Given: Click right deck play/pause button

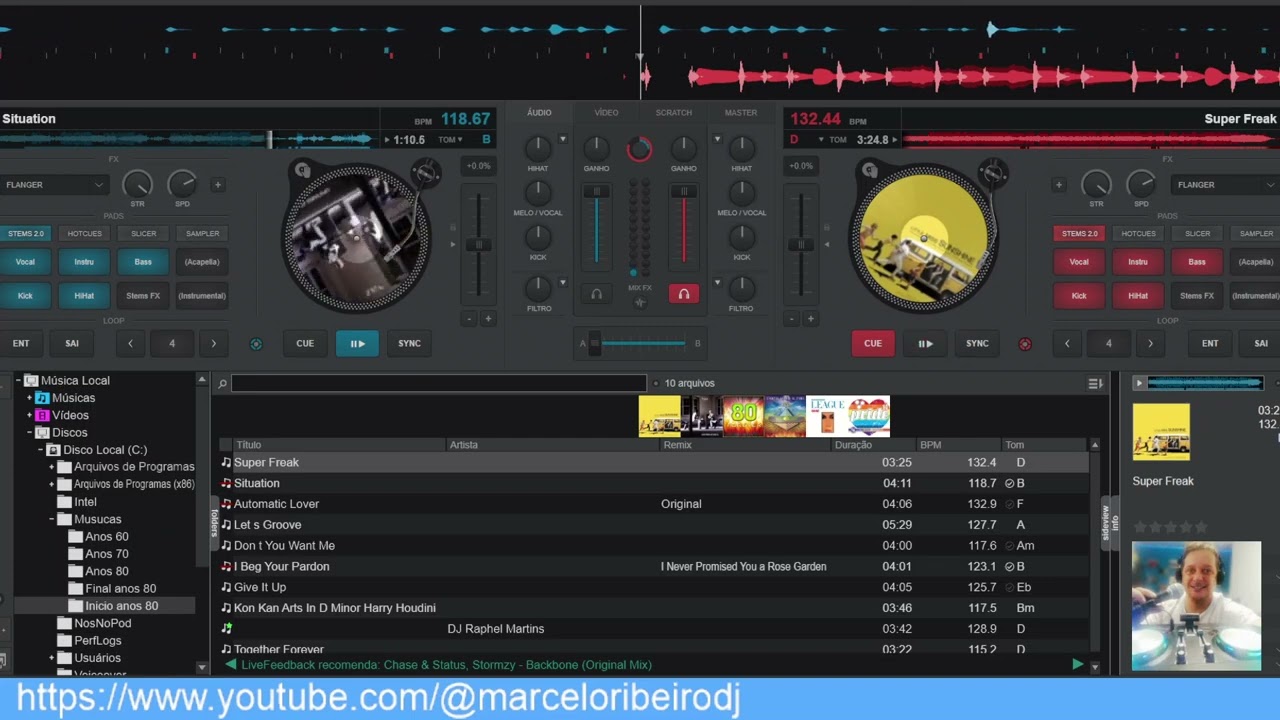Looking at the screenshot, I should click(925, 343).
